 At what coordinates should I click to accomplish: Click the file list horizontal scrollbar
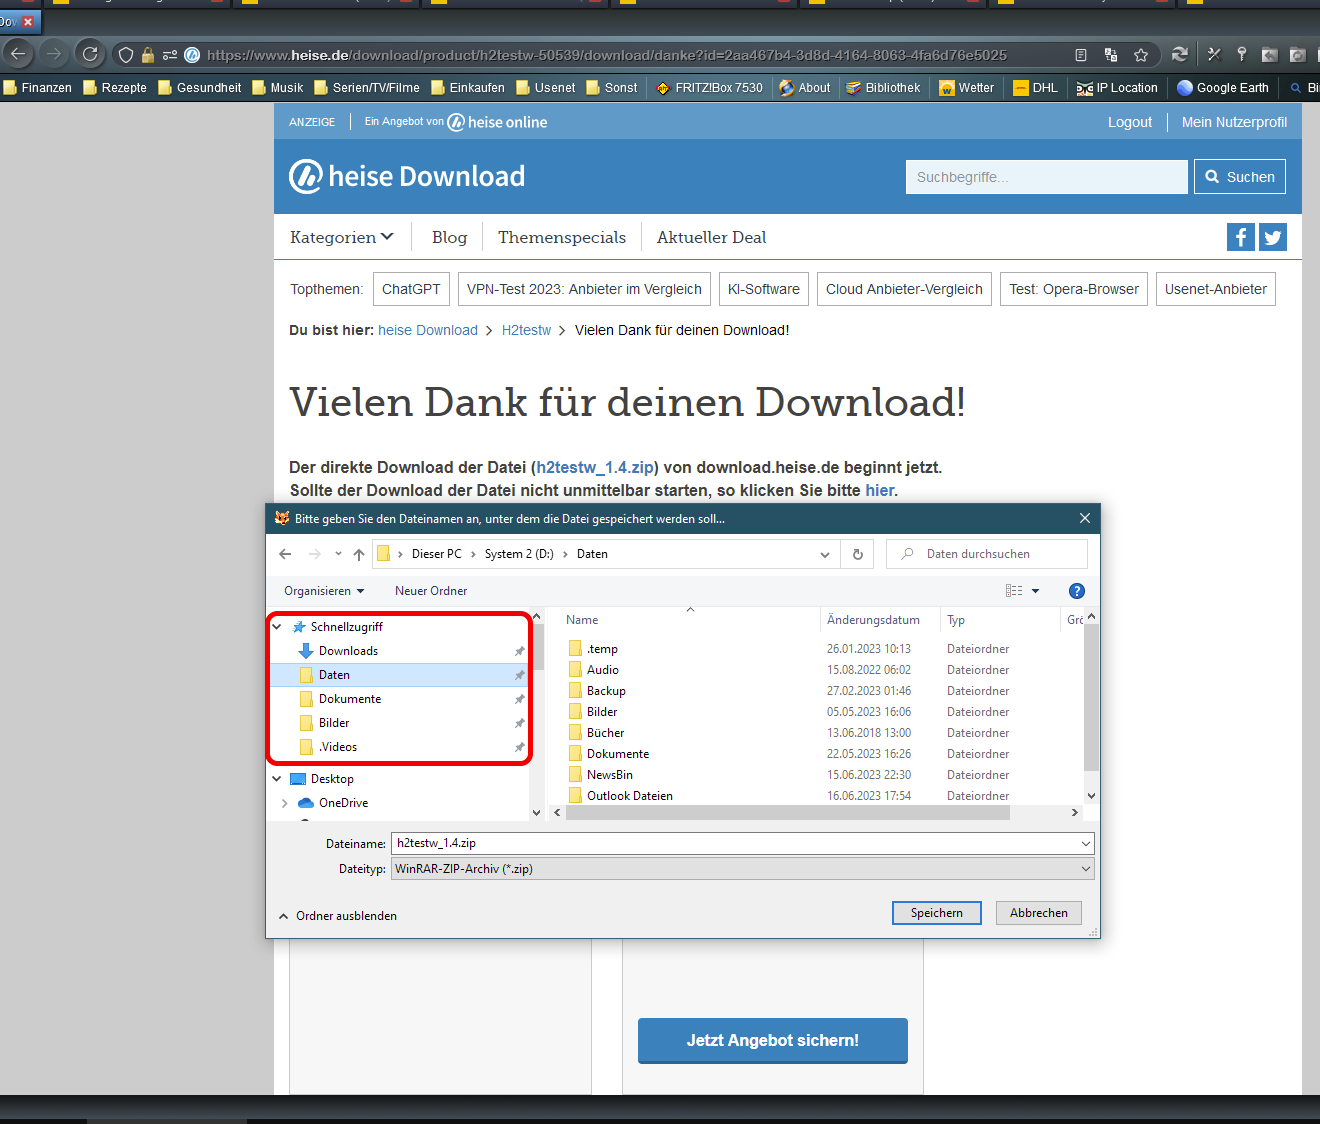click(x=788, y=813)
